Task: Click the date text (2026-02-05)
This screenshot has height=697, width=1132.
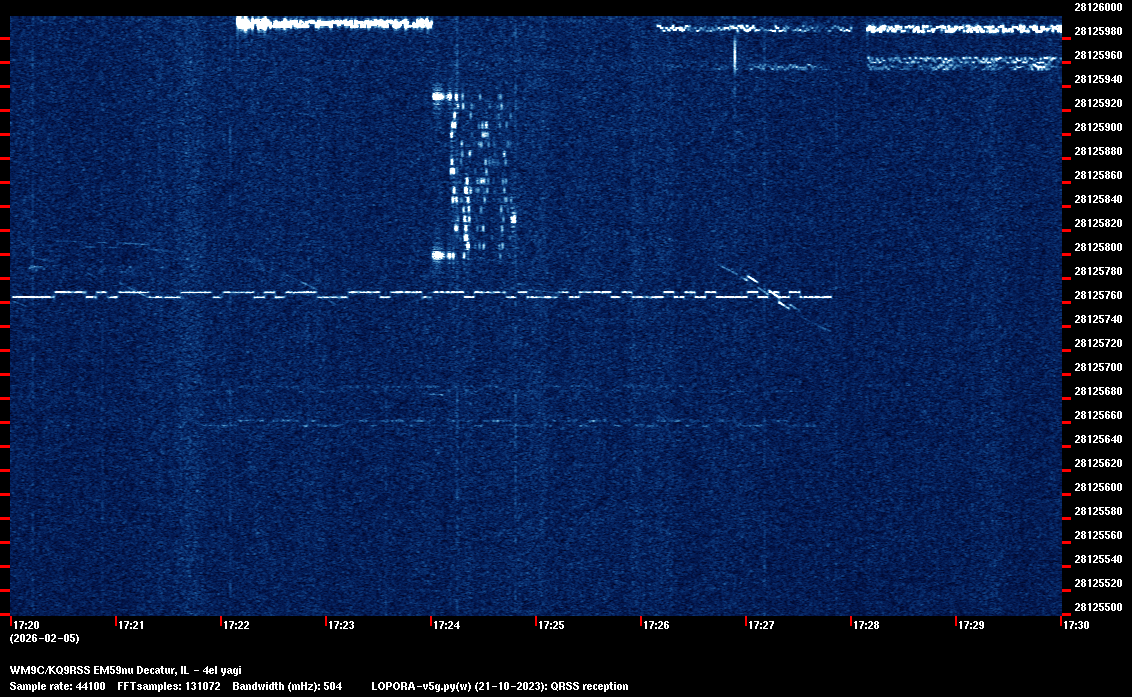Action: click(45, 638)
